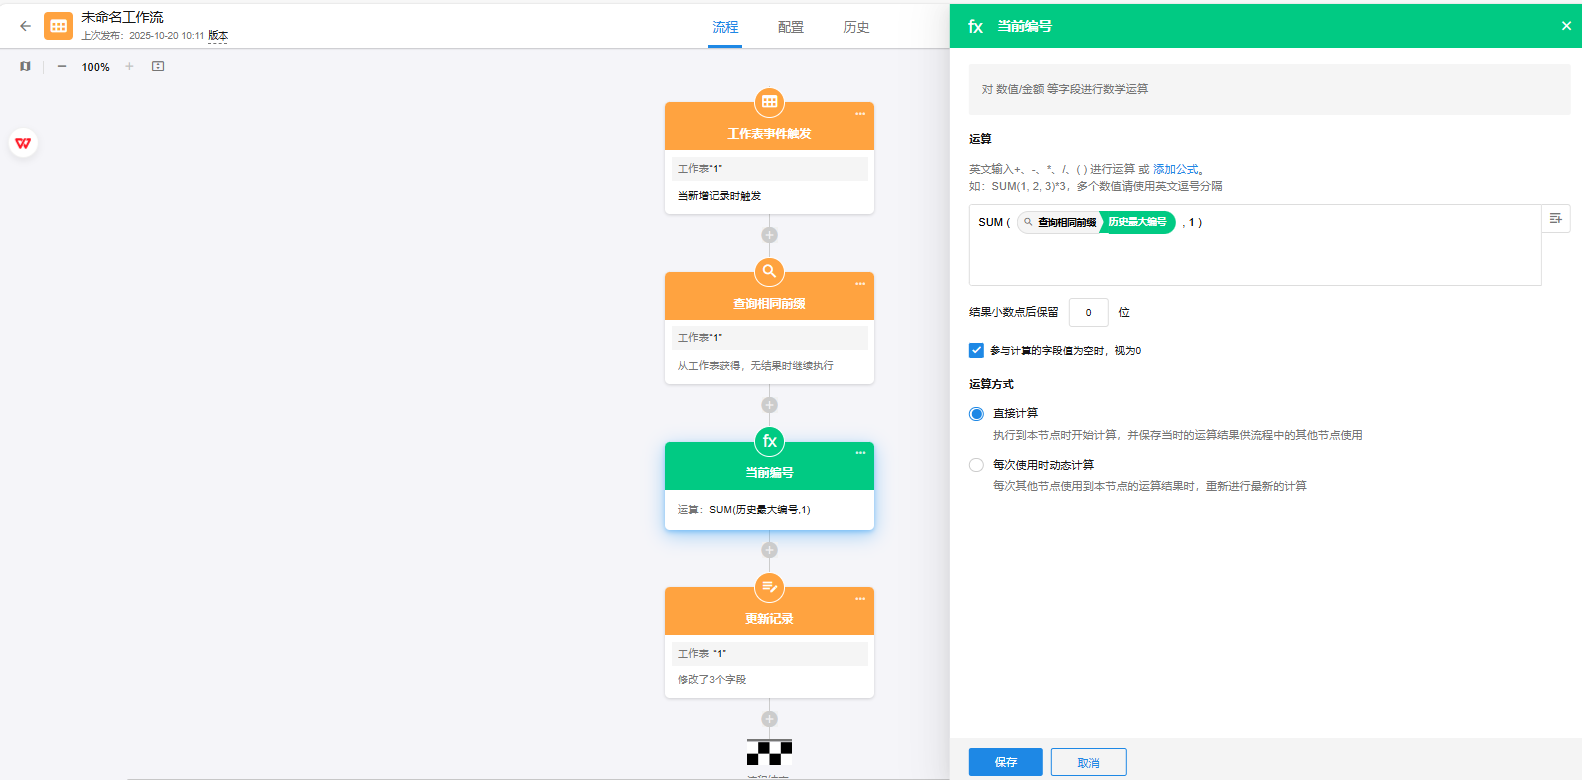Click the red WPS floating icon
The image size is (1582, 780).
point(23,143)
